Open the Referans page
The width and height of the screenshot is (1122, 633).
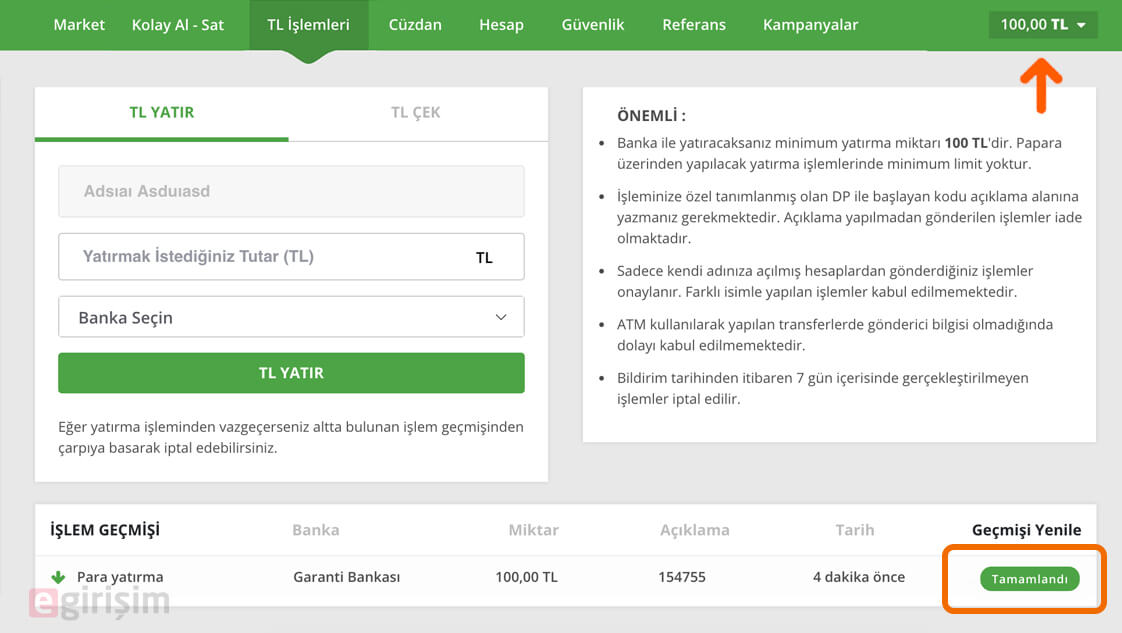click(x=694, y=24)
